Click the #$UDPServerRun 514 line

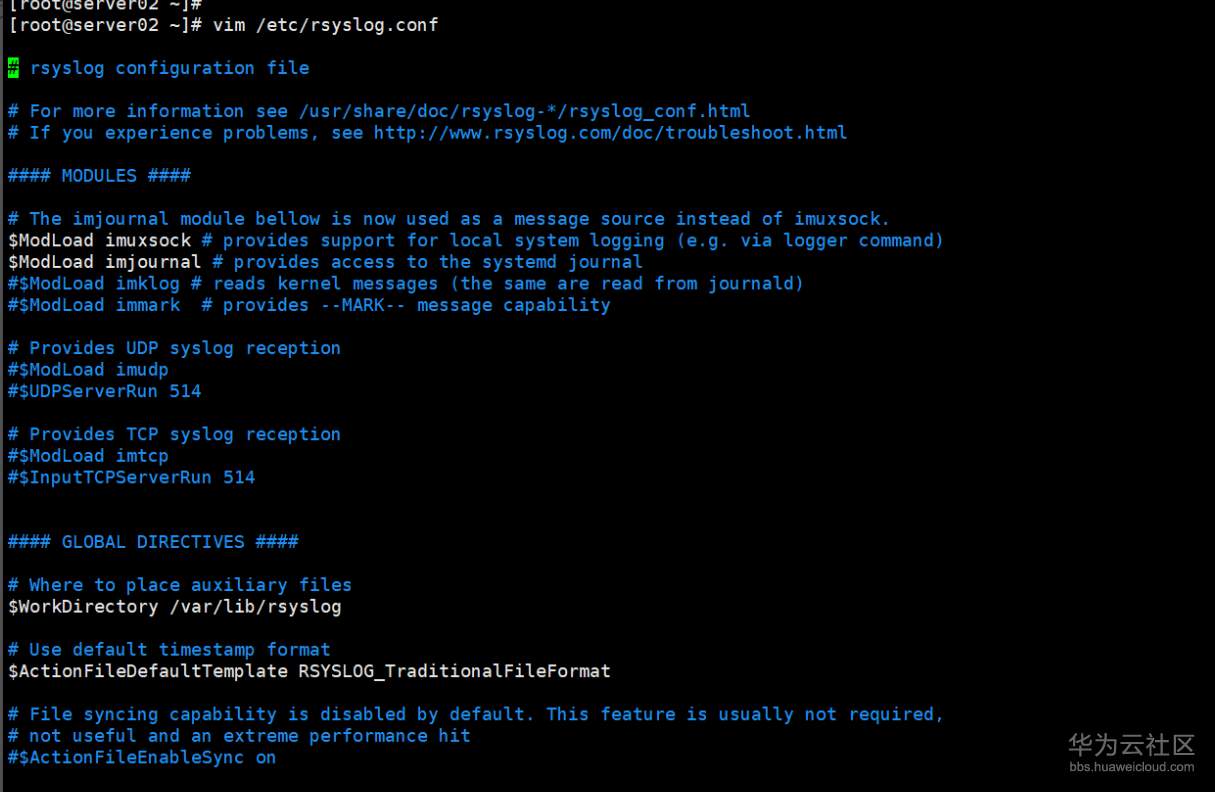[104, 392]
